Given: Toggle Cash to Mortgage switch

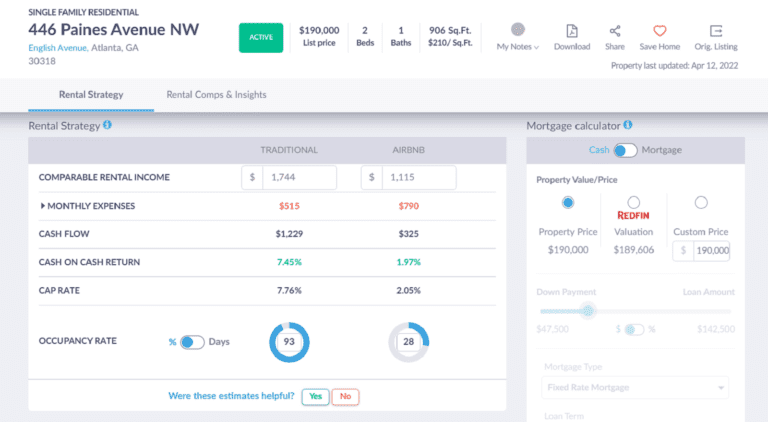Looking at the screenshot, I should 625,150.
